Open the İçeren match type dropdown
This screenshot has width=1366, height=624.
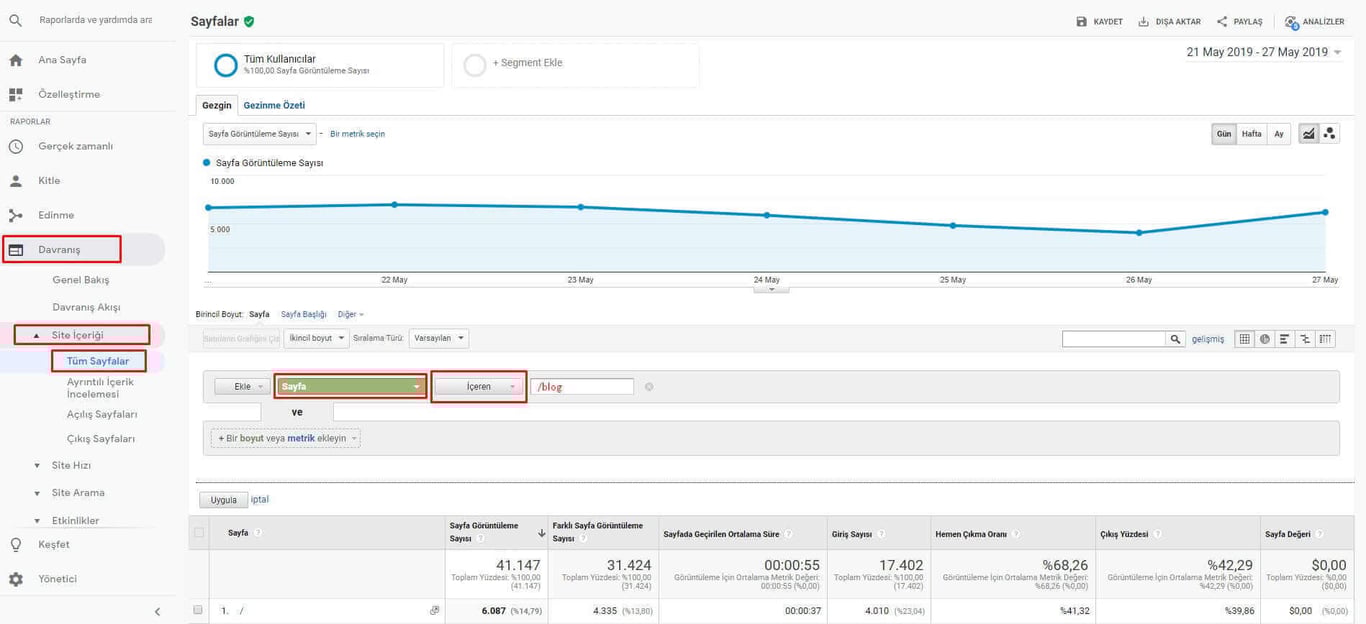click(479, 386)
